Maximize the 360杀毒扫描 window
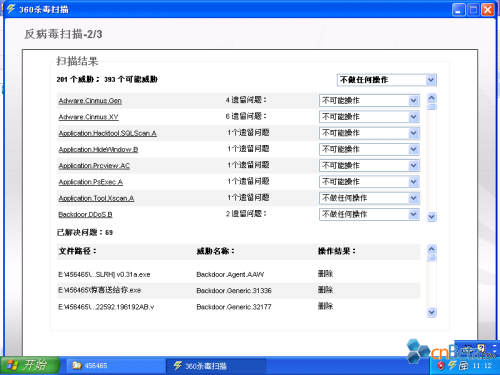Image resolution: width=500 pixels, height=375 pixels. 473,10
